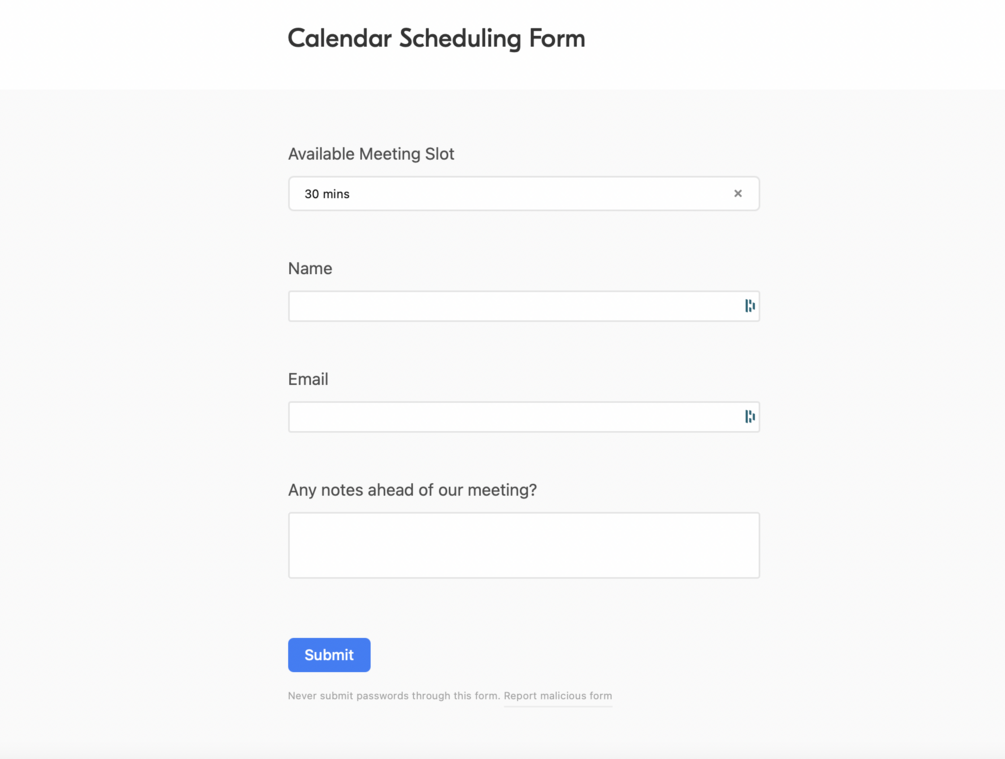
Task: Clear the selected 30 mins slot
Action: coord(738,194)
